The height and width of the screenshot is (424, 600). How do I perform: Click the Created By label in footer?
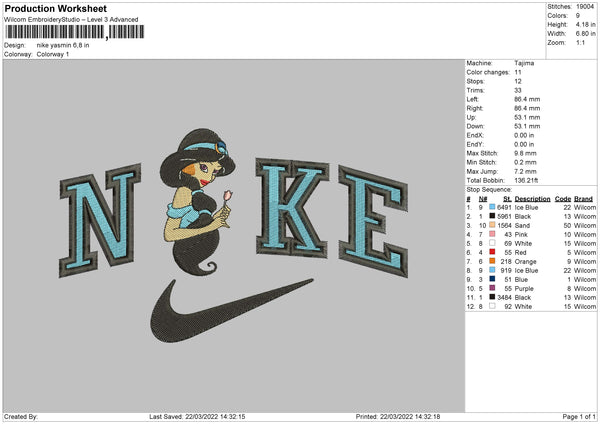pos(21,416)
